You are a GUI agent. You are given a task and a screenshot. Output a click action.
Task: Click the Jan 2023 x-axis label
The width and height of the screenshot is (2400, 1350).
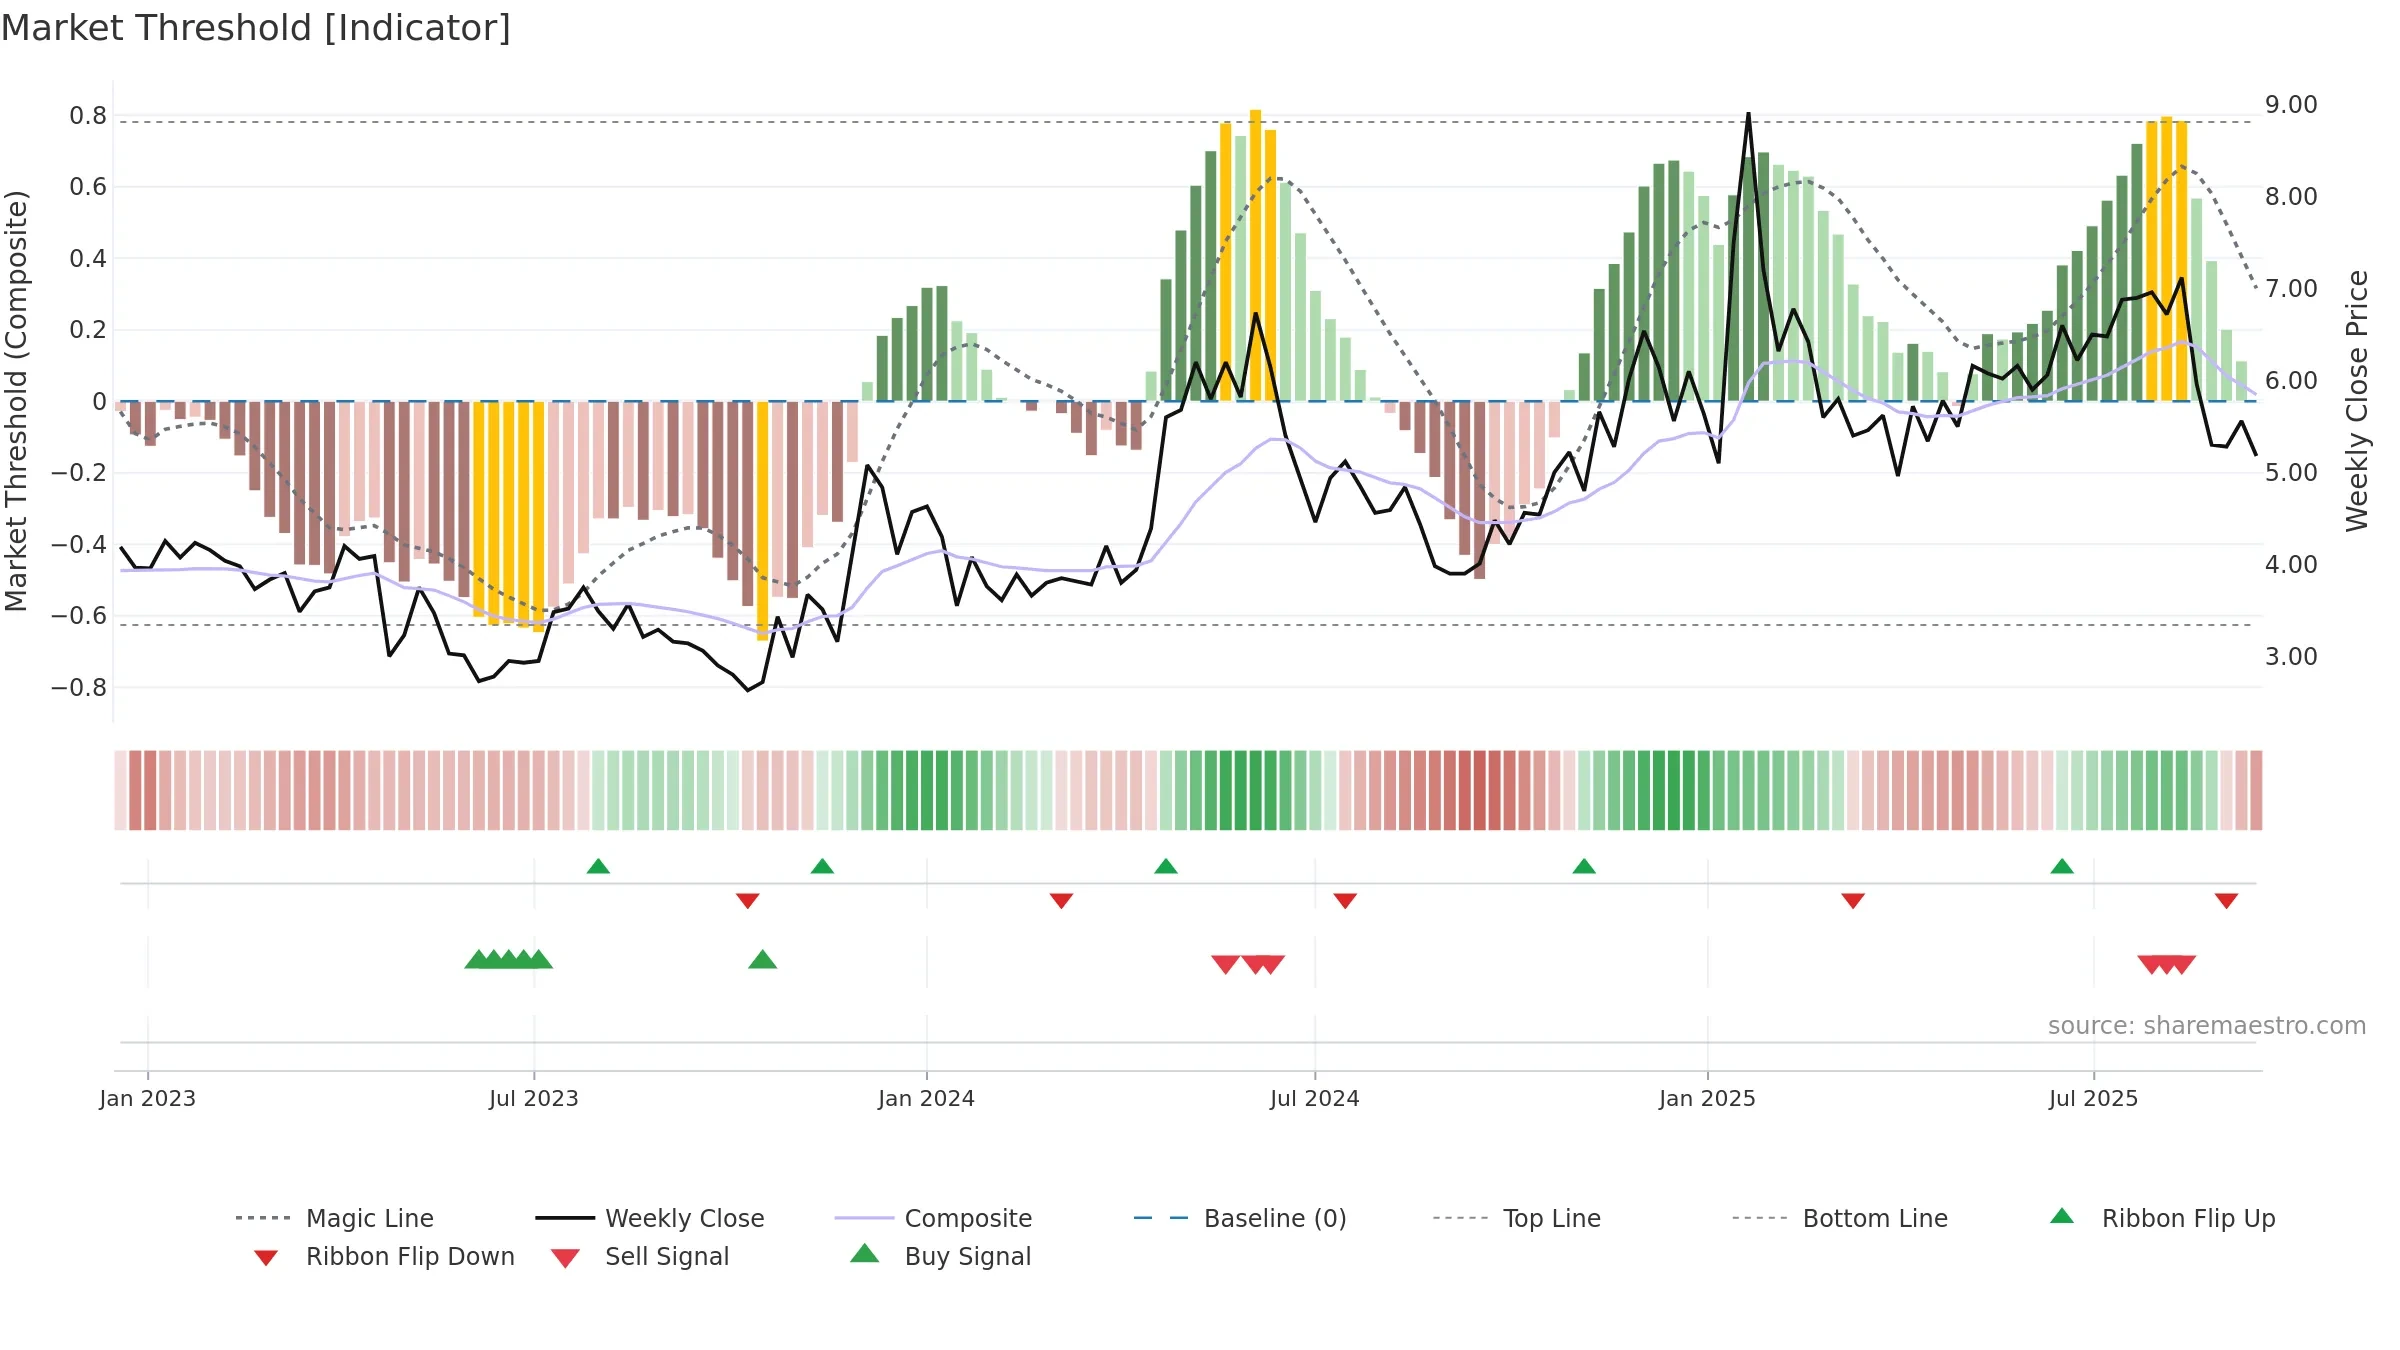148,1099
